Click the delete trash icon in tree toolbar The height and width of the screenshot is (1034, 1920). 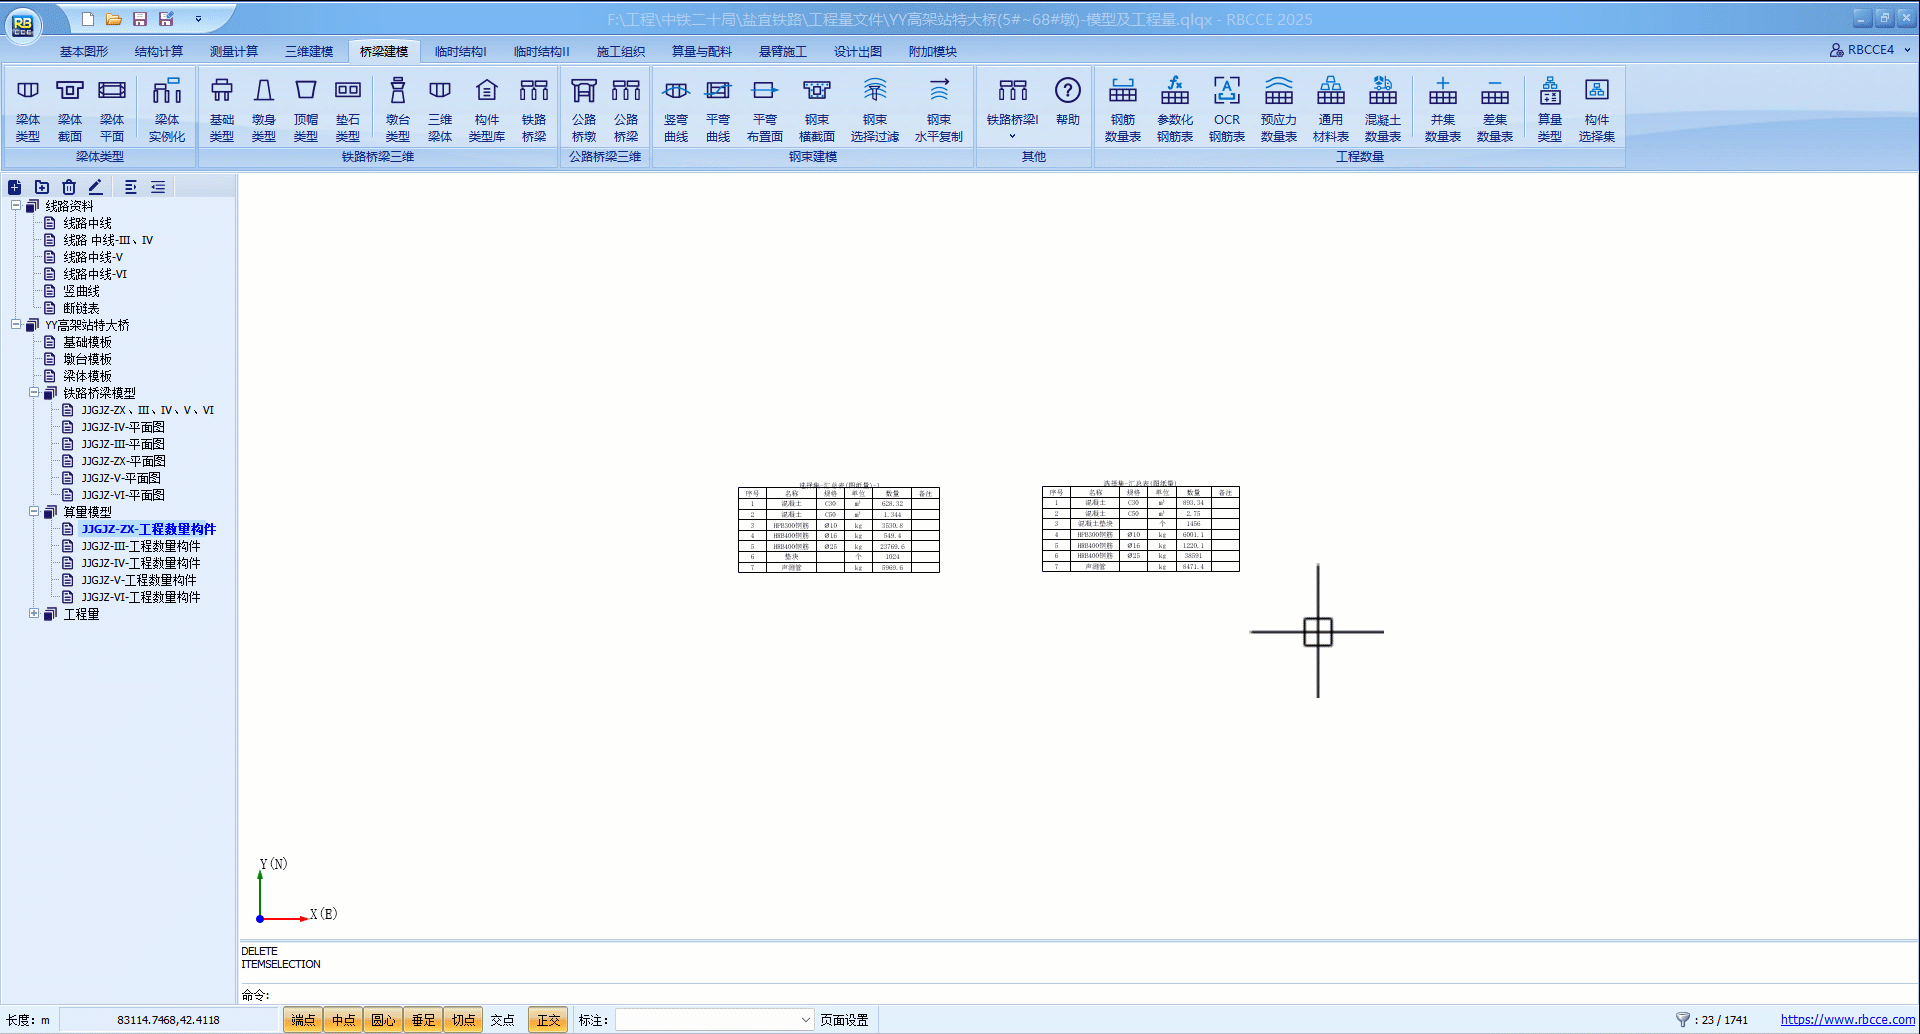[x=69, y=187]
